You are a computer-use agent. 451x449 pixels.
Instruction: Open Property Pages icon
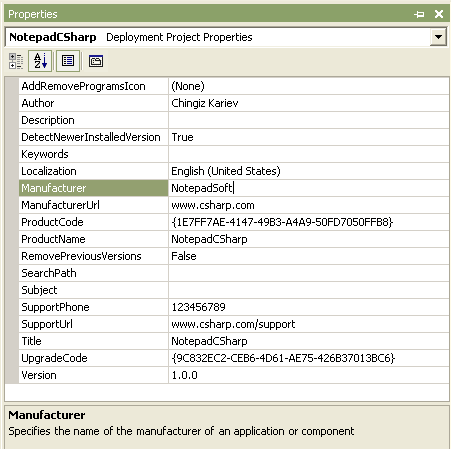coord(96,61)
